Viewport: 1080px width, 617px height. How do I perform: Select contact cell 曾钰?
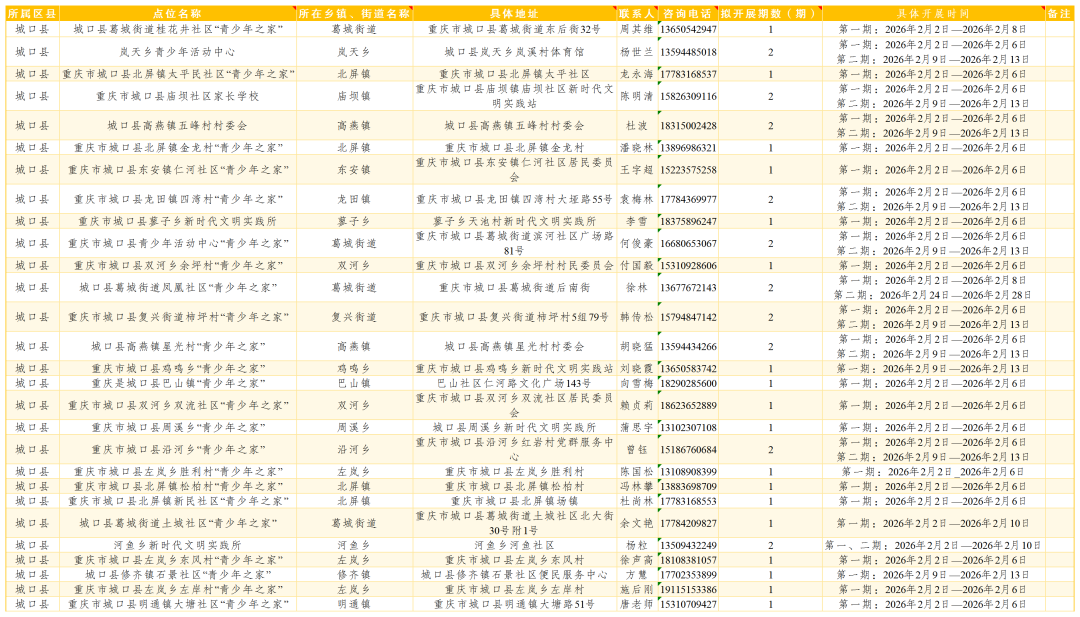point(637,450)
